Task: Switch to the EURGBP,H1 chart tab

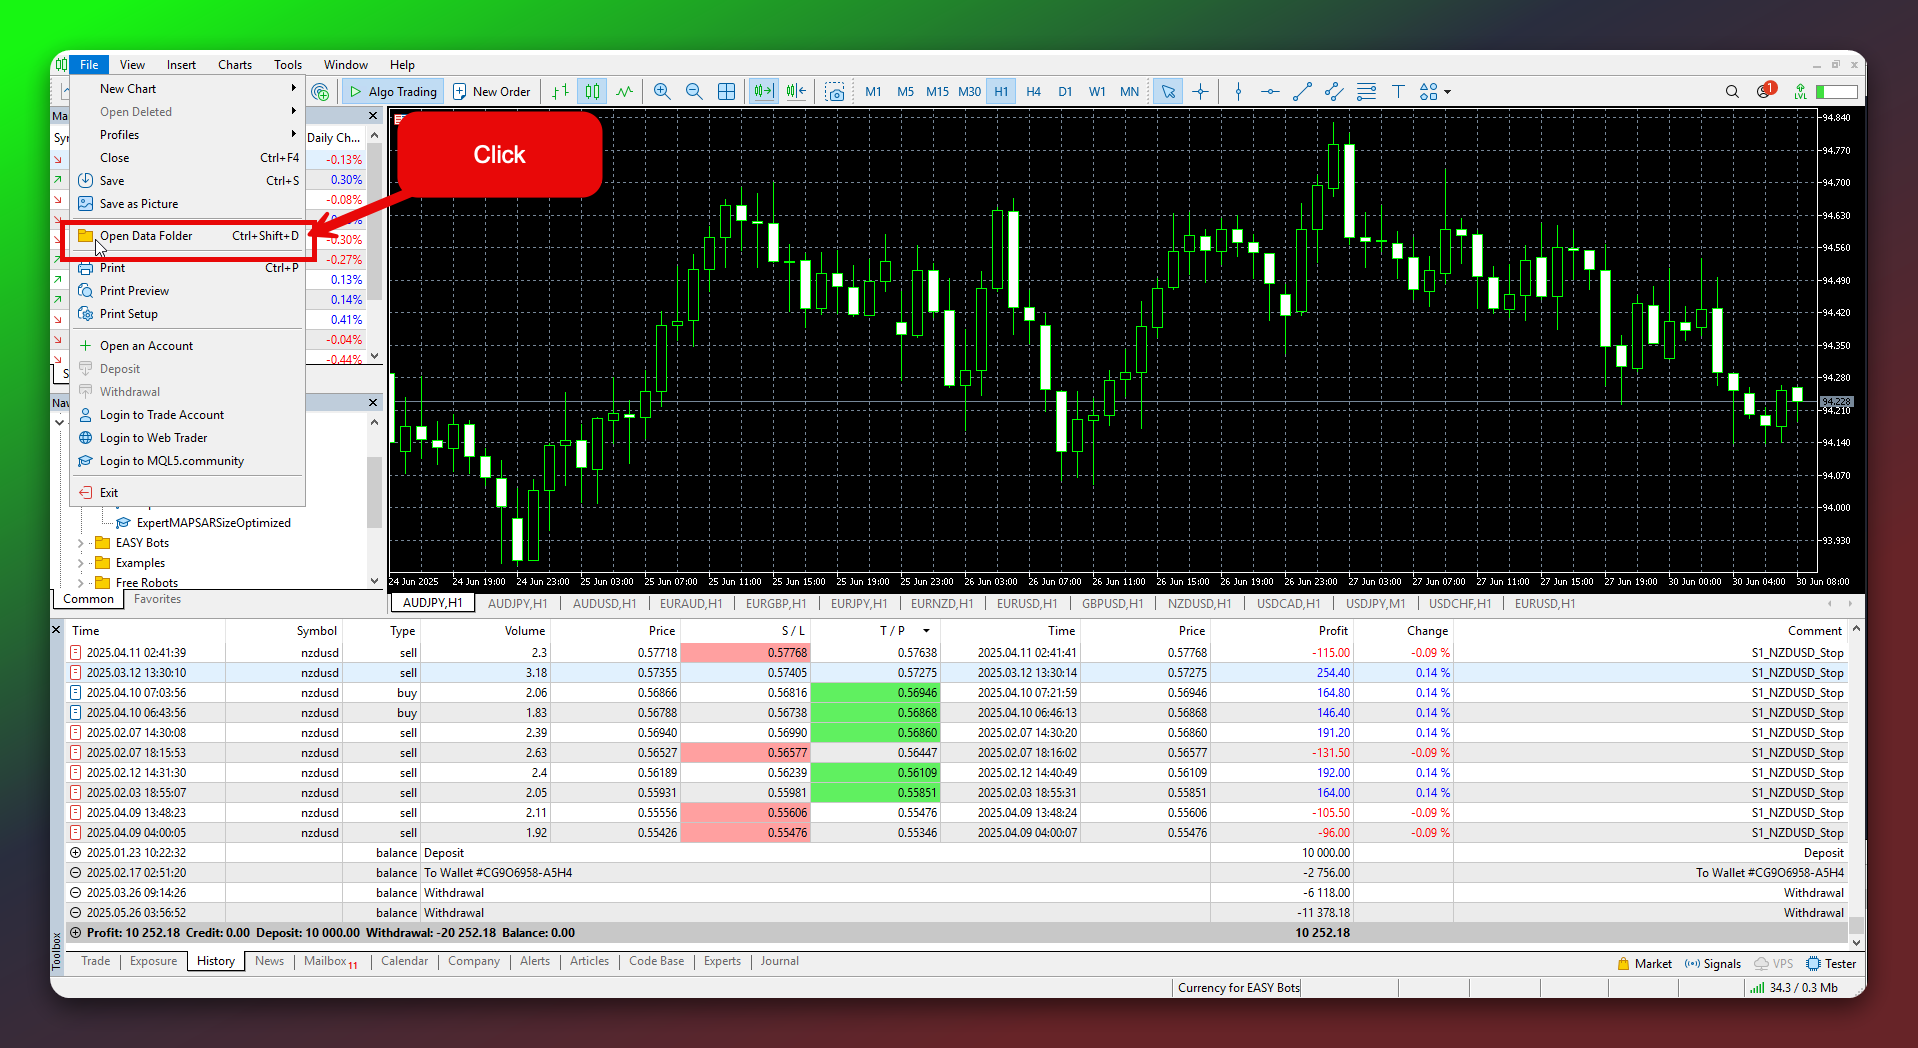Action: (x=776, y=603)
